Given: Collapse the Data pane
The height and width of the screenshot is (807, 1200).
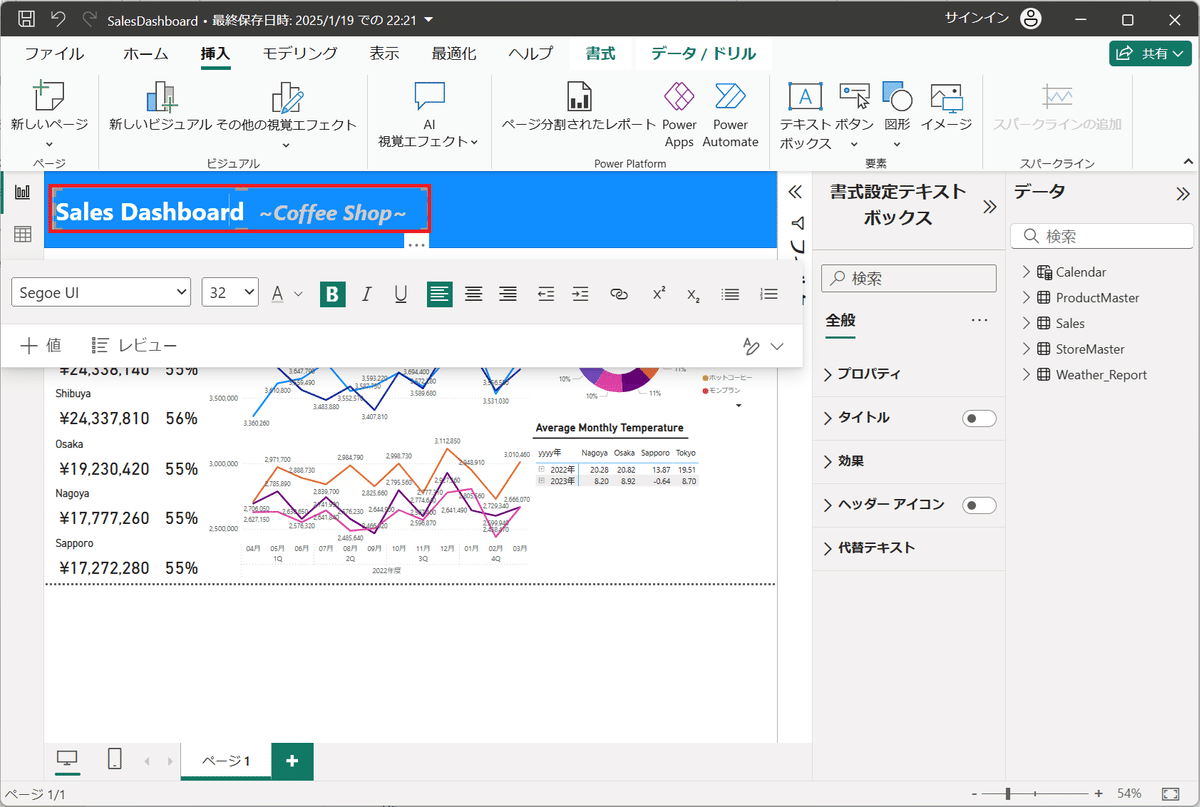Looking at the screenshot, I should pyautogui.click(x=1183, y=194).
